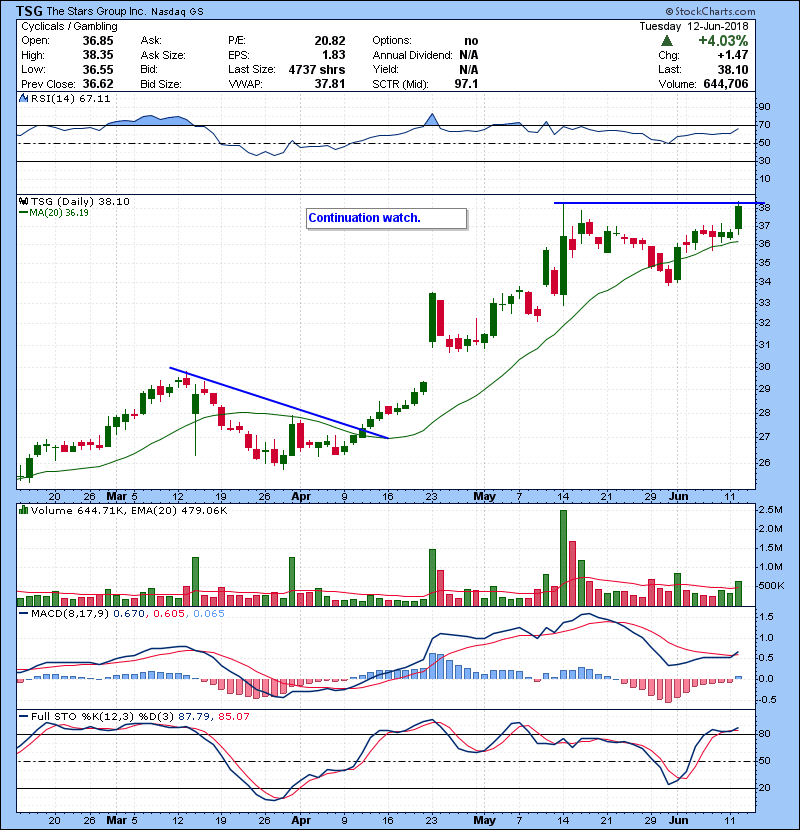Click the Nasdaq GS exchange label
The height and width of the screenshot is (830, 800).
pos(177,12)
